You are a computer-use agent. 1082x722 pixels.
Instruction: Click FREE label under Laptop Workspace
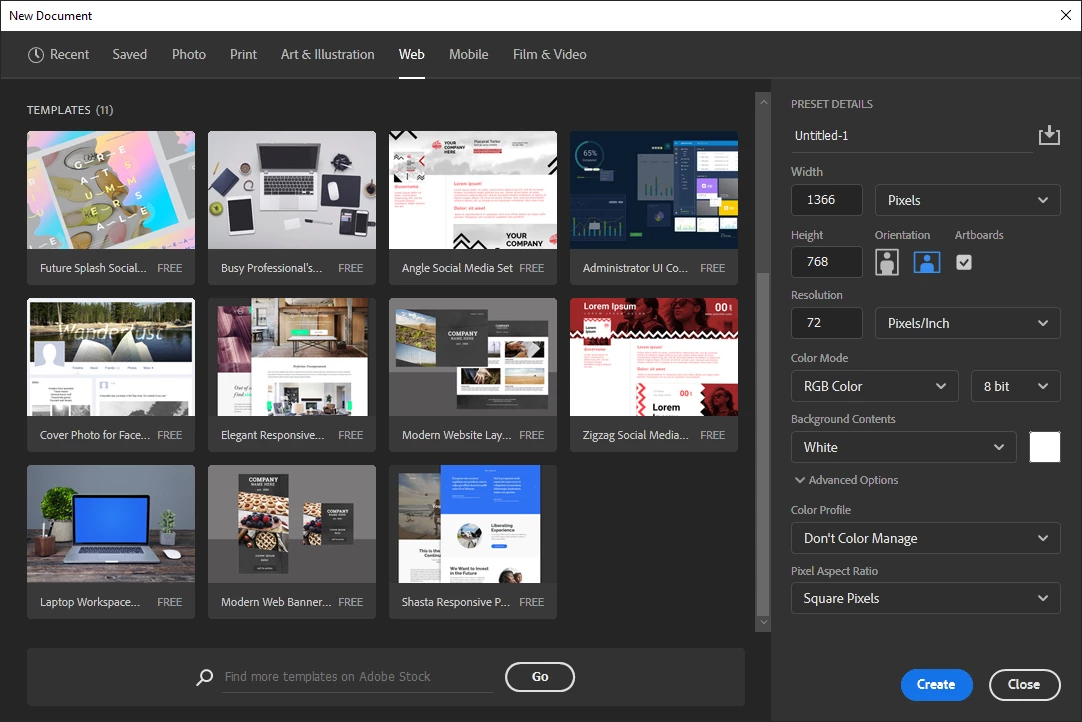[x=170, y=602]
